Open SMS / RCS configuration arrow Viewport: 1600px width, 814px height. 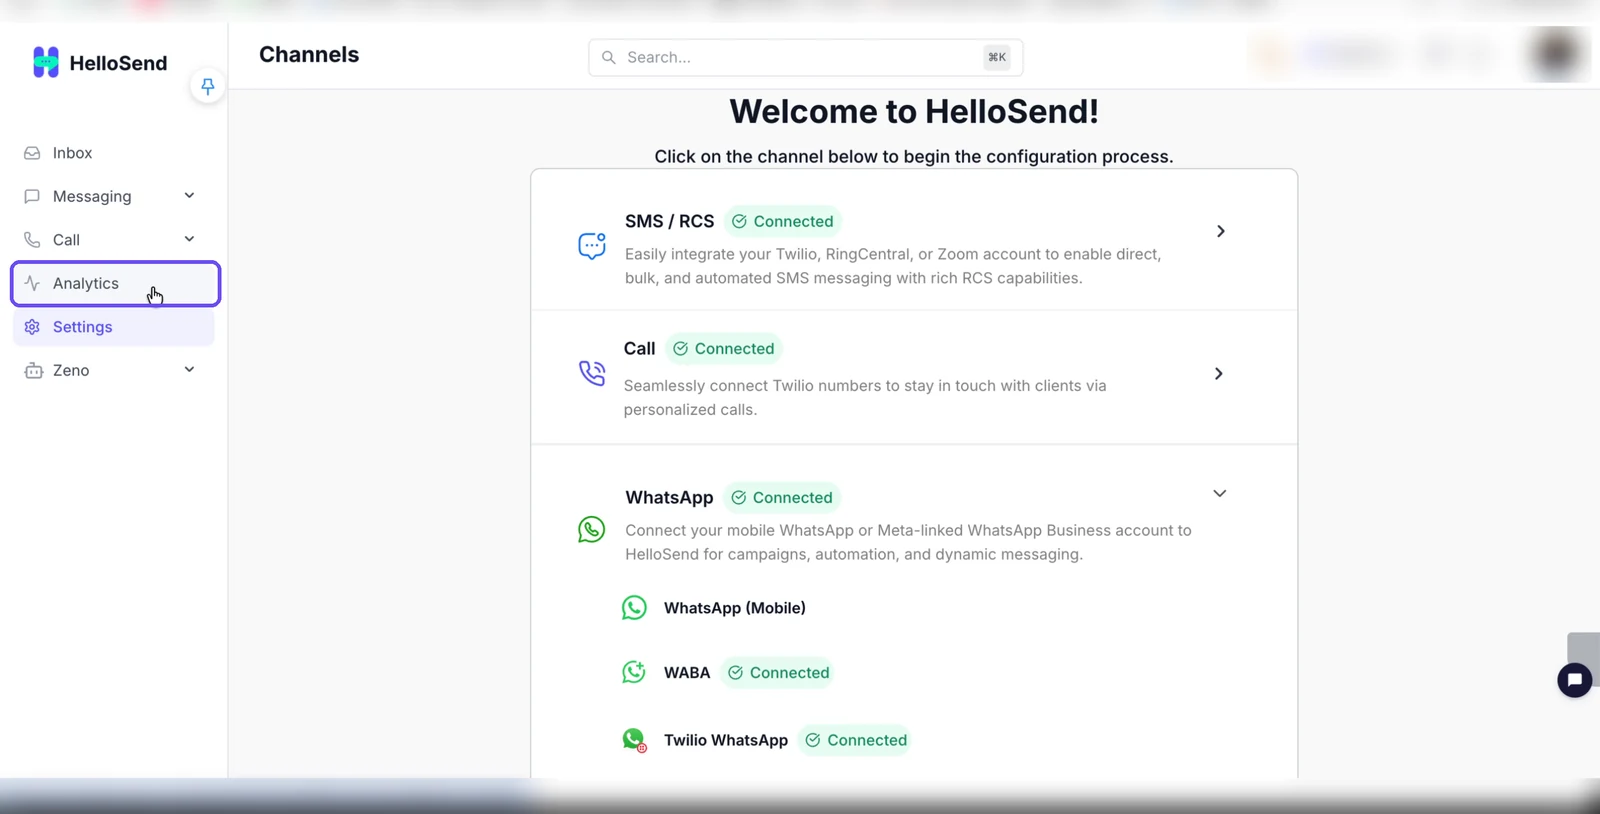click(x=1220, y=231)
